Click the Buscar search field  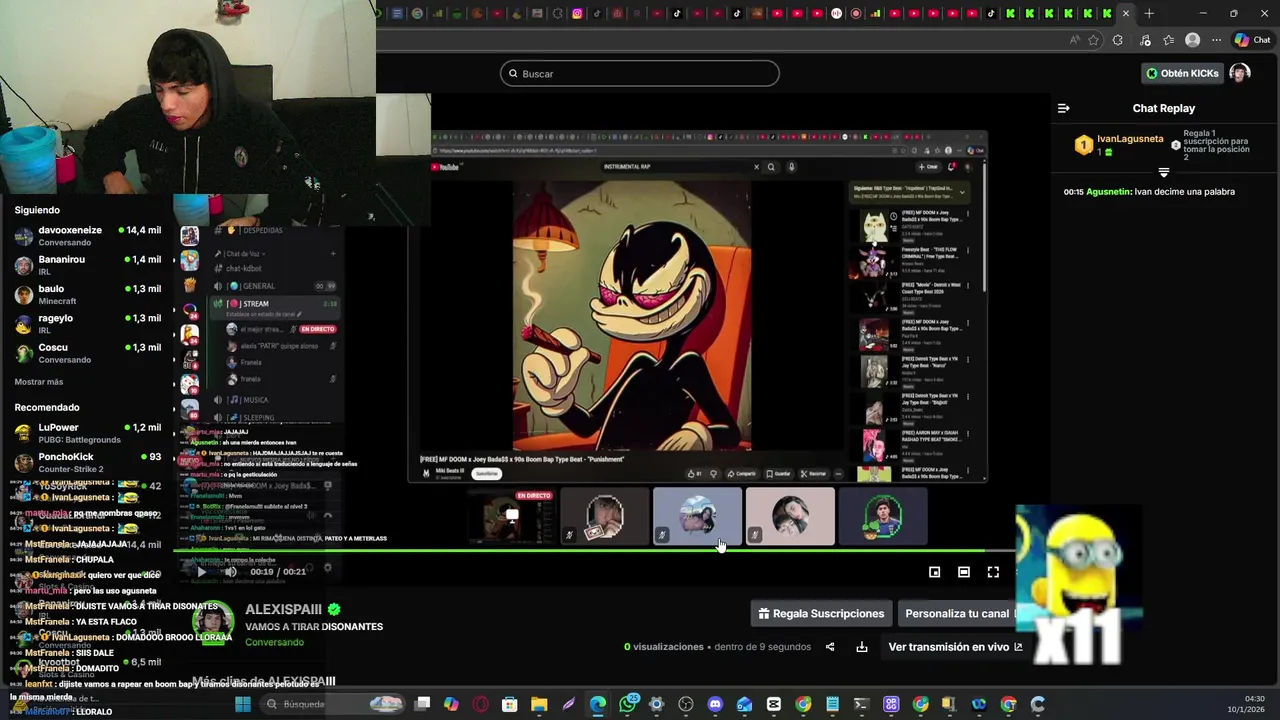(640, 73)
